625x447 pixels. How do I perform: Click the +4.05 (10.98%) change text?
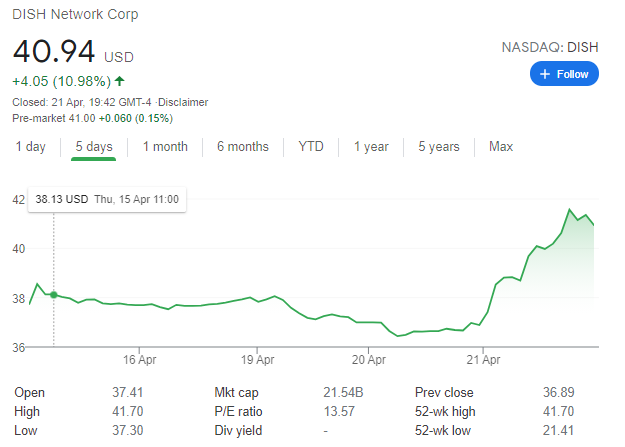click(62, 81)
